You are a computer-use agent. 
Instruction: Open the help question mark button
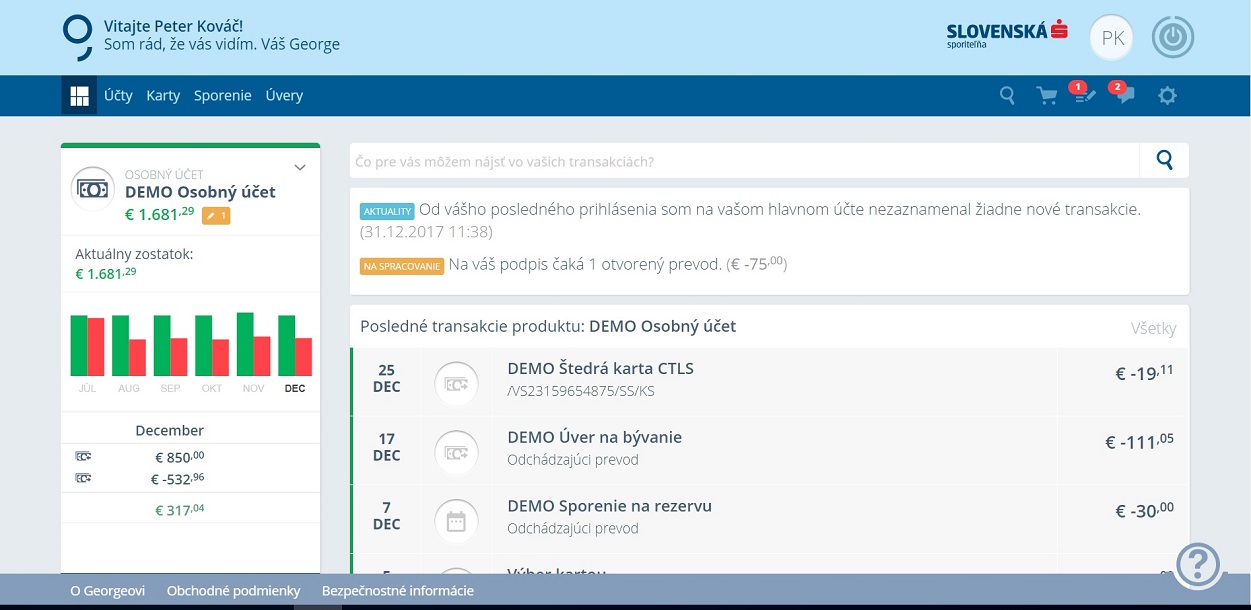pos(1199,565)
